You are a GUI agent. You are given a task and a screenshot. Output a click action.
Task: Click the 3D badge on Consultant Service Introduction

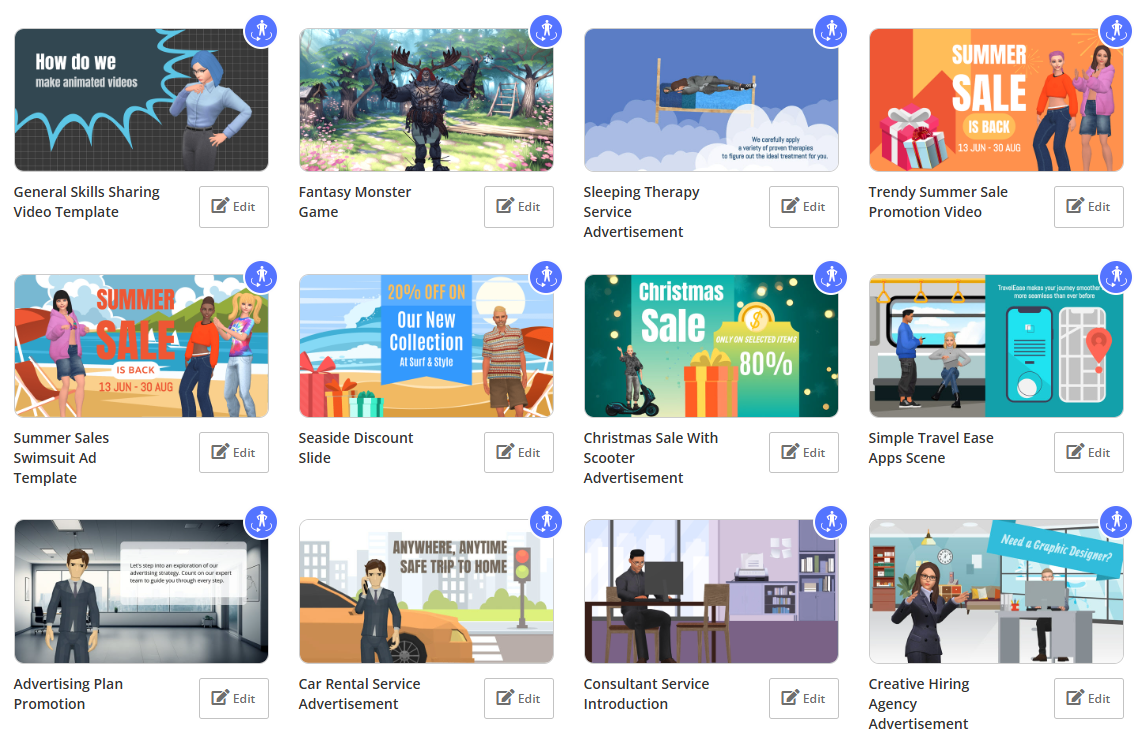pos(830,522)
